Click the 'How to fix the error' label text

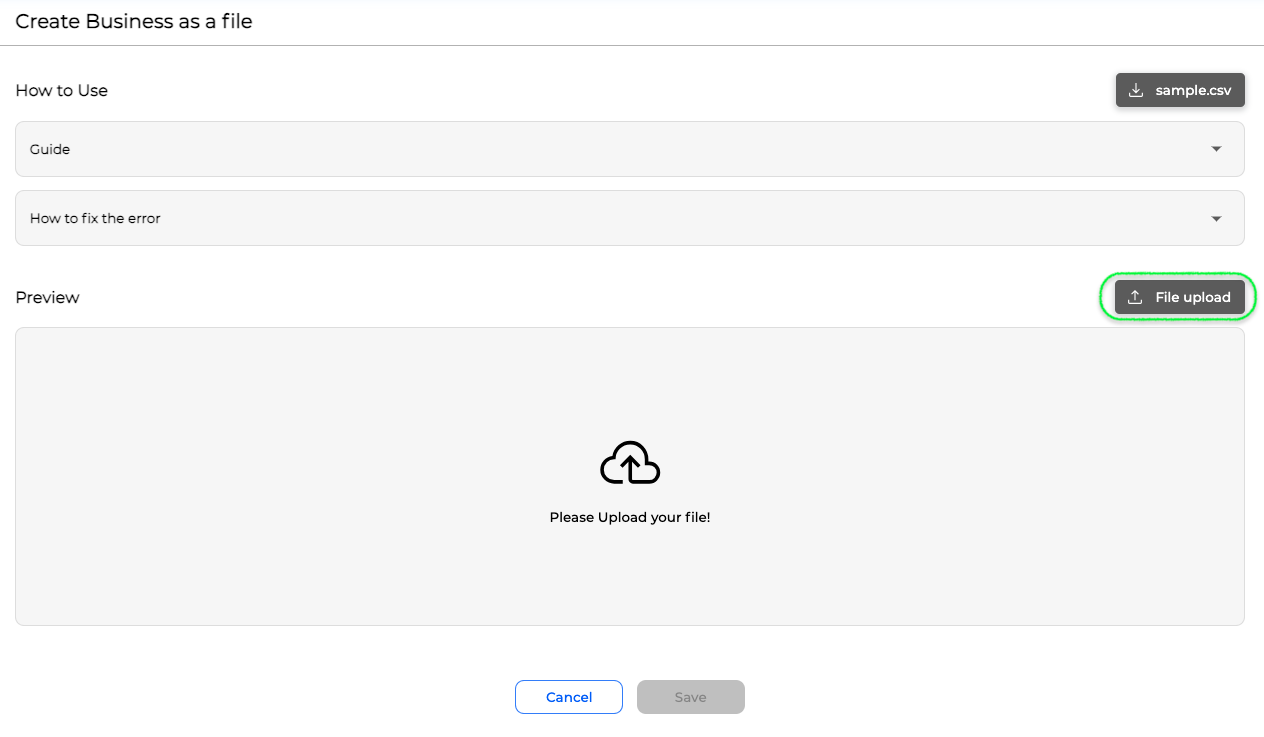pyautogui.click(x=95, y=218)
